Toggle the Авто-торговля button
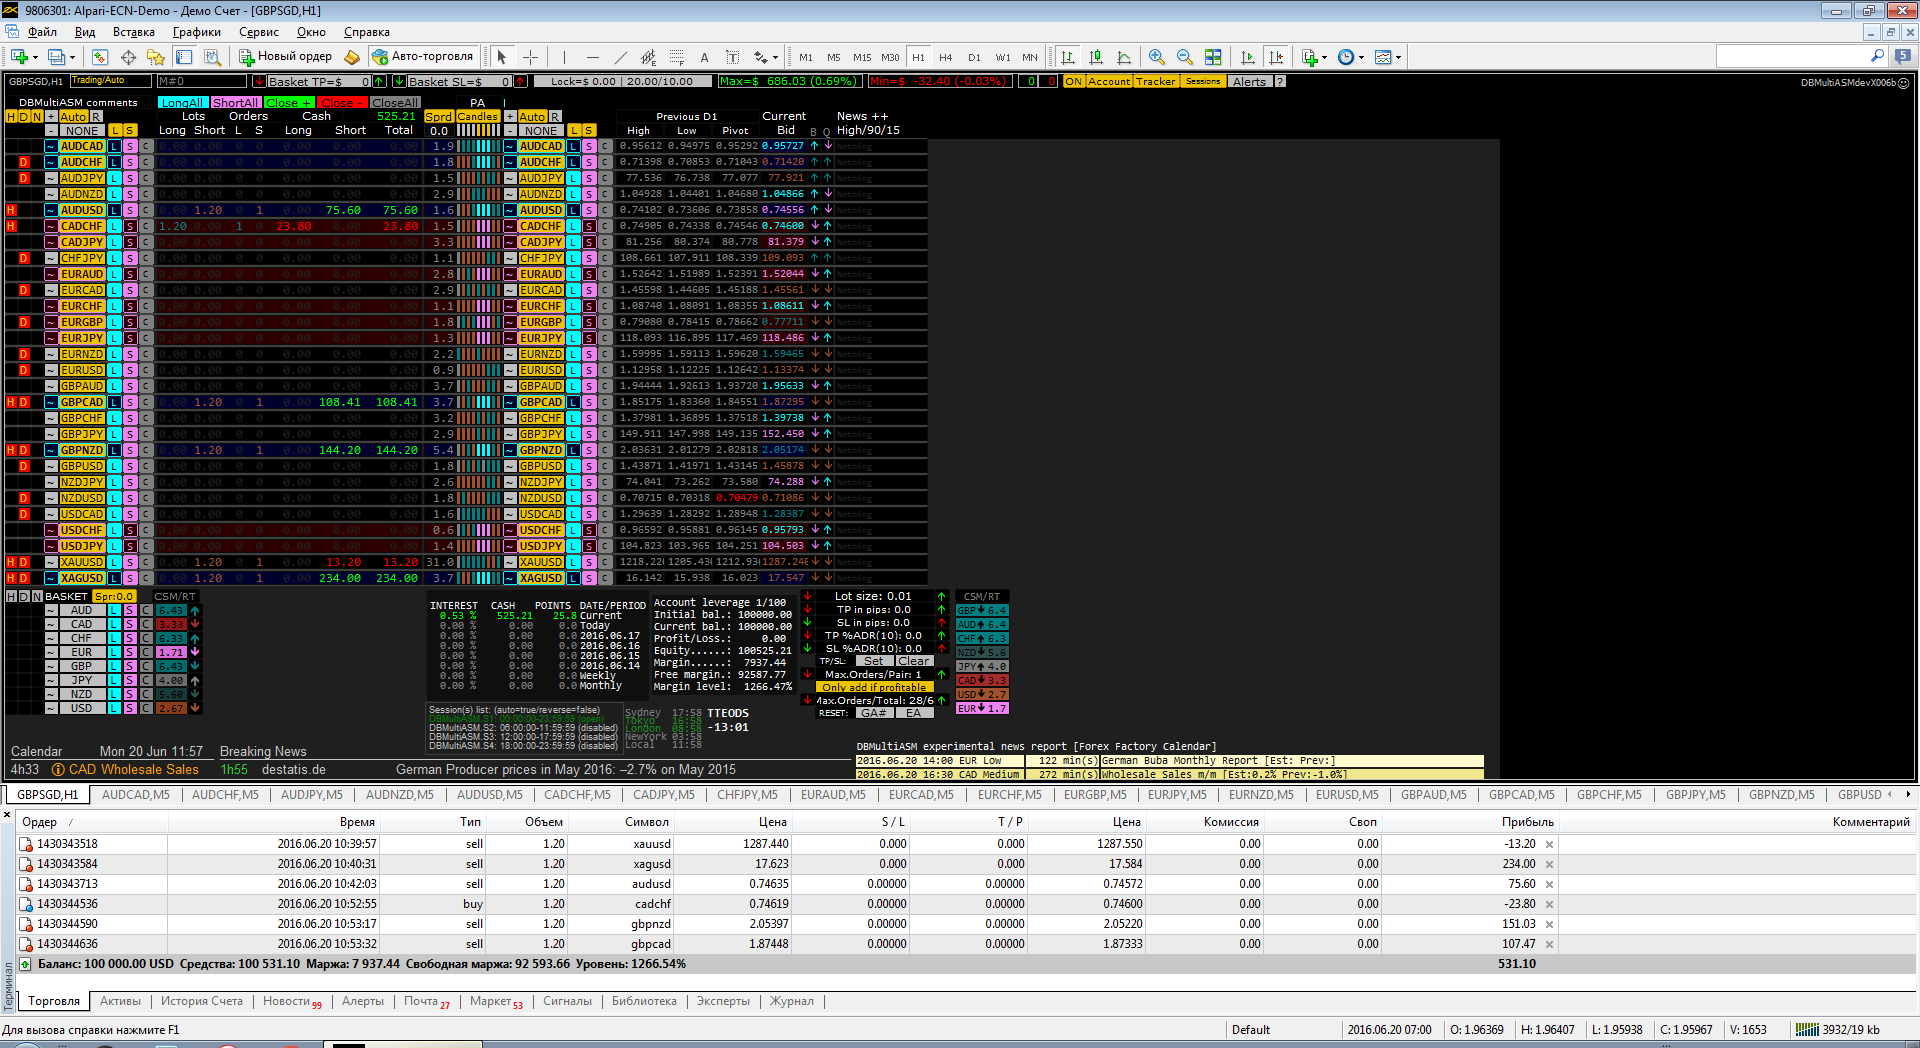1920x1048 pixels. pos(423,57)
